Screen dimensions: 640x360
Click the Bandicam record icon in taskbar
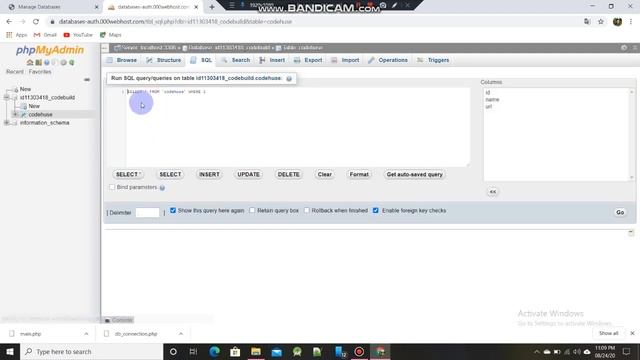[x=359, y=351]
